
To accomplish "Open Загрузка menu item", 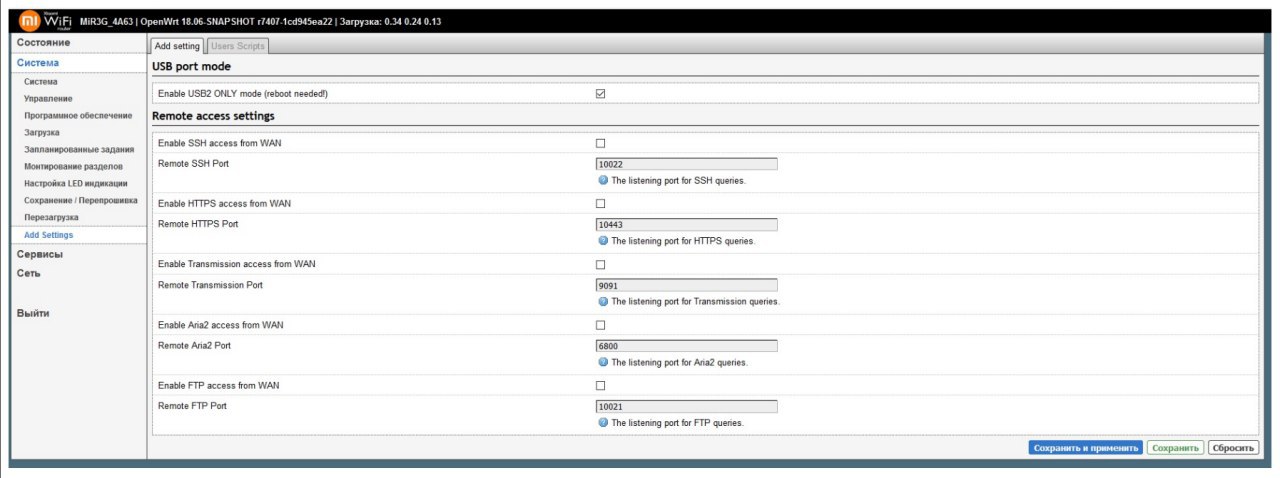I will tap(42, 132).
